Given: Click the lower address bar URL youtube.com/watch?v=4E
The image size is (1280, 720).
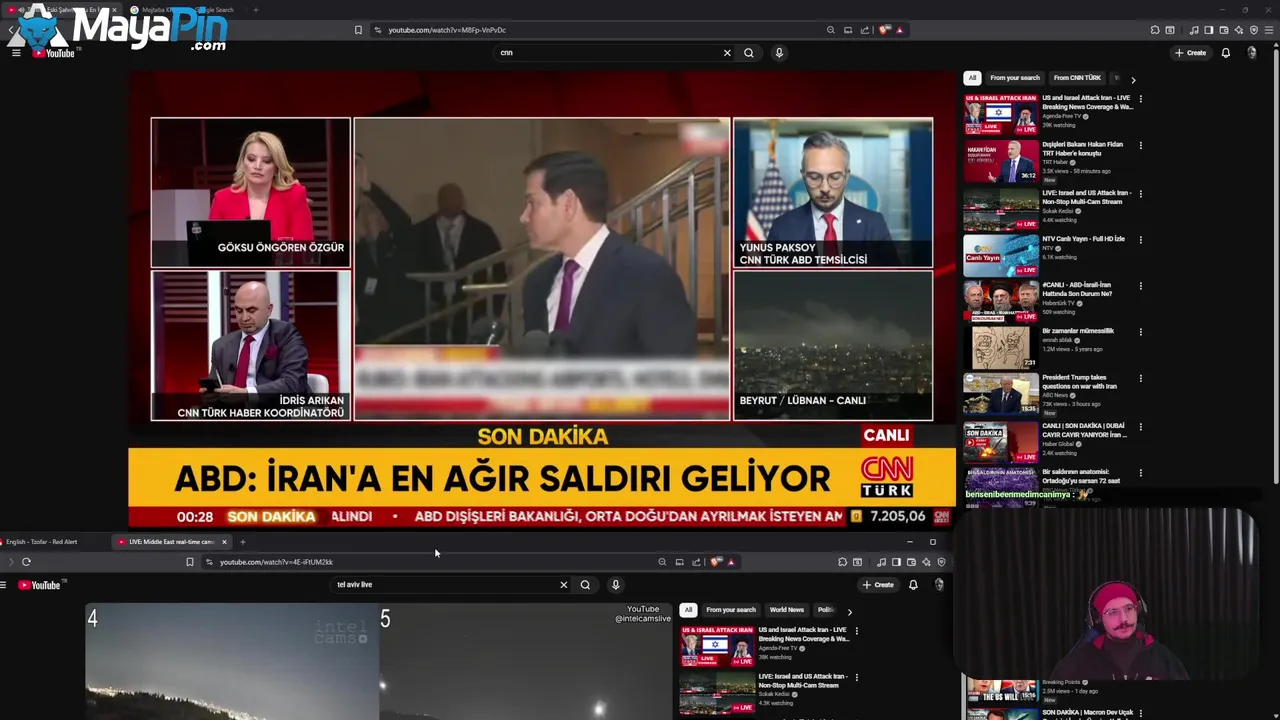Looking at the screenshot, I should pos(276,562).
